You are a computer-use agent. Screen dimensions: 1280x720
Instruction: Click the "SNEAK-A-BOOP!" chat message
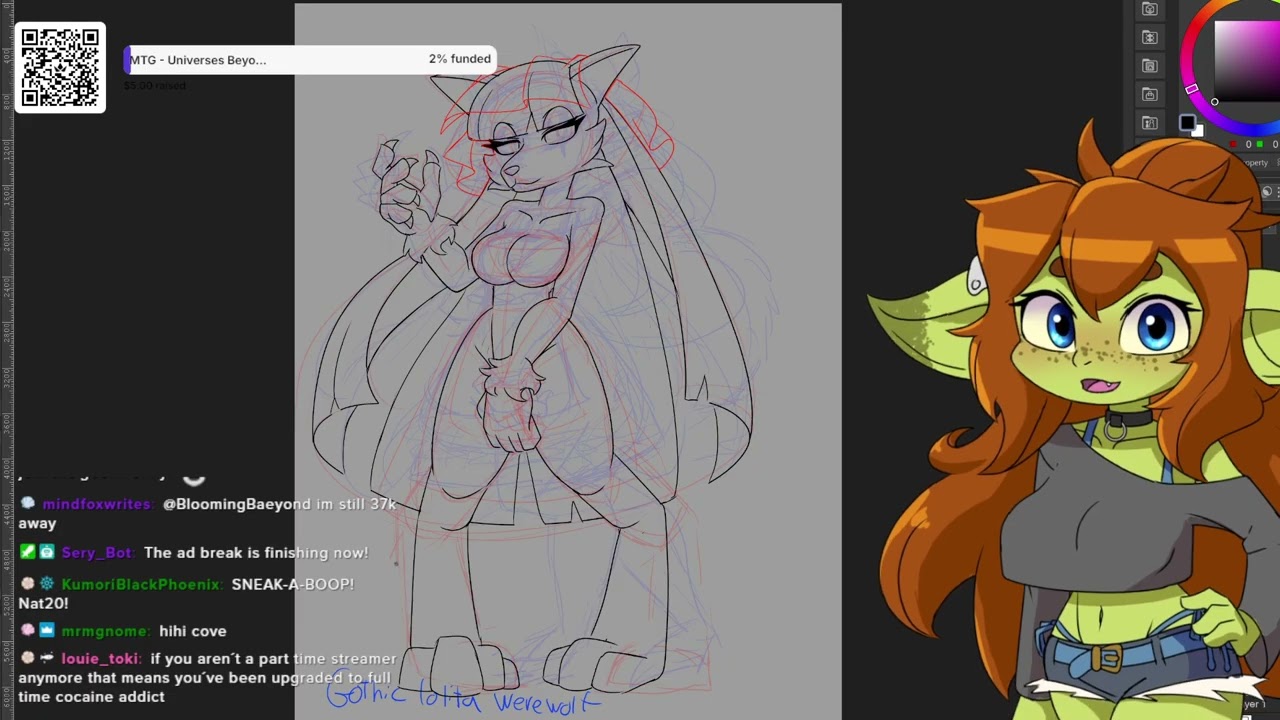[293, 584]
